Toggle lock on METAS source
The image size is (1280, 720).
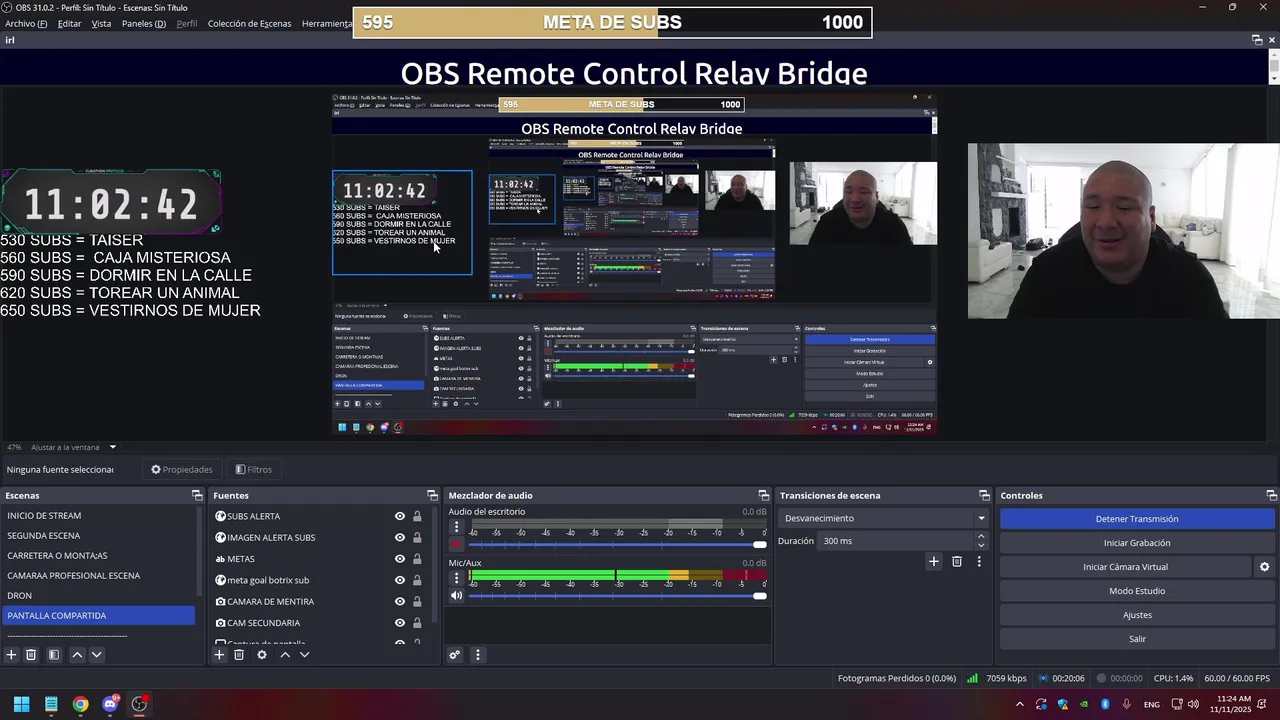(x=417, y=559)
